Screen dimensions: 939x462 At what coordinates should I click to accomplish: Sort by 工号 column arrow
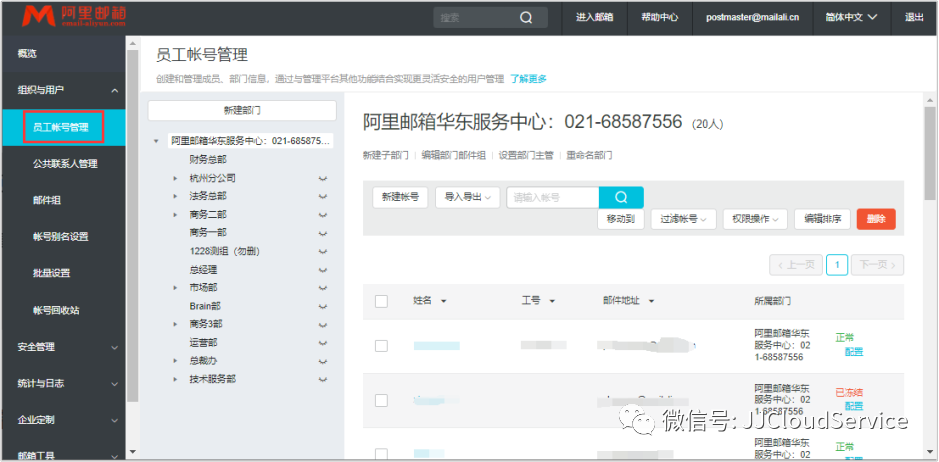click(x=552, y=301)
